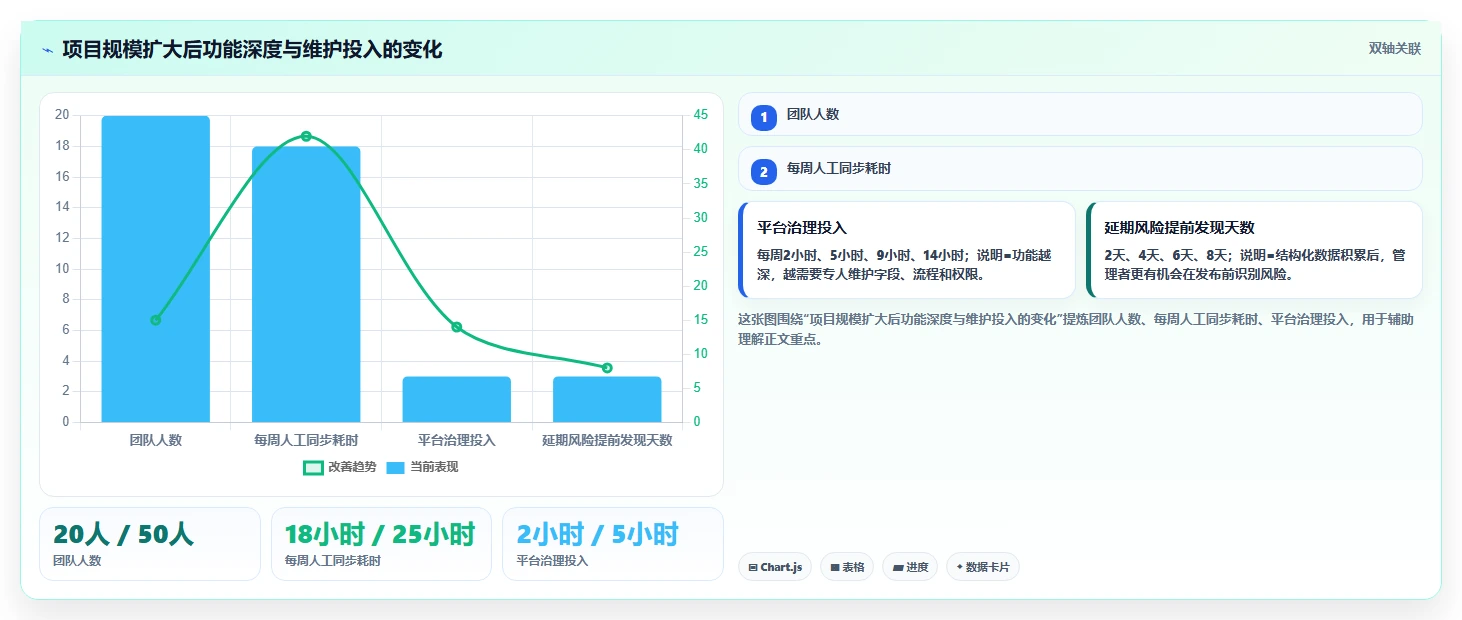Viewport: 1462px width, 620px height.
Task: Click the x-axis label 平台治理投入
Action: coord(457,440)
